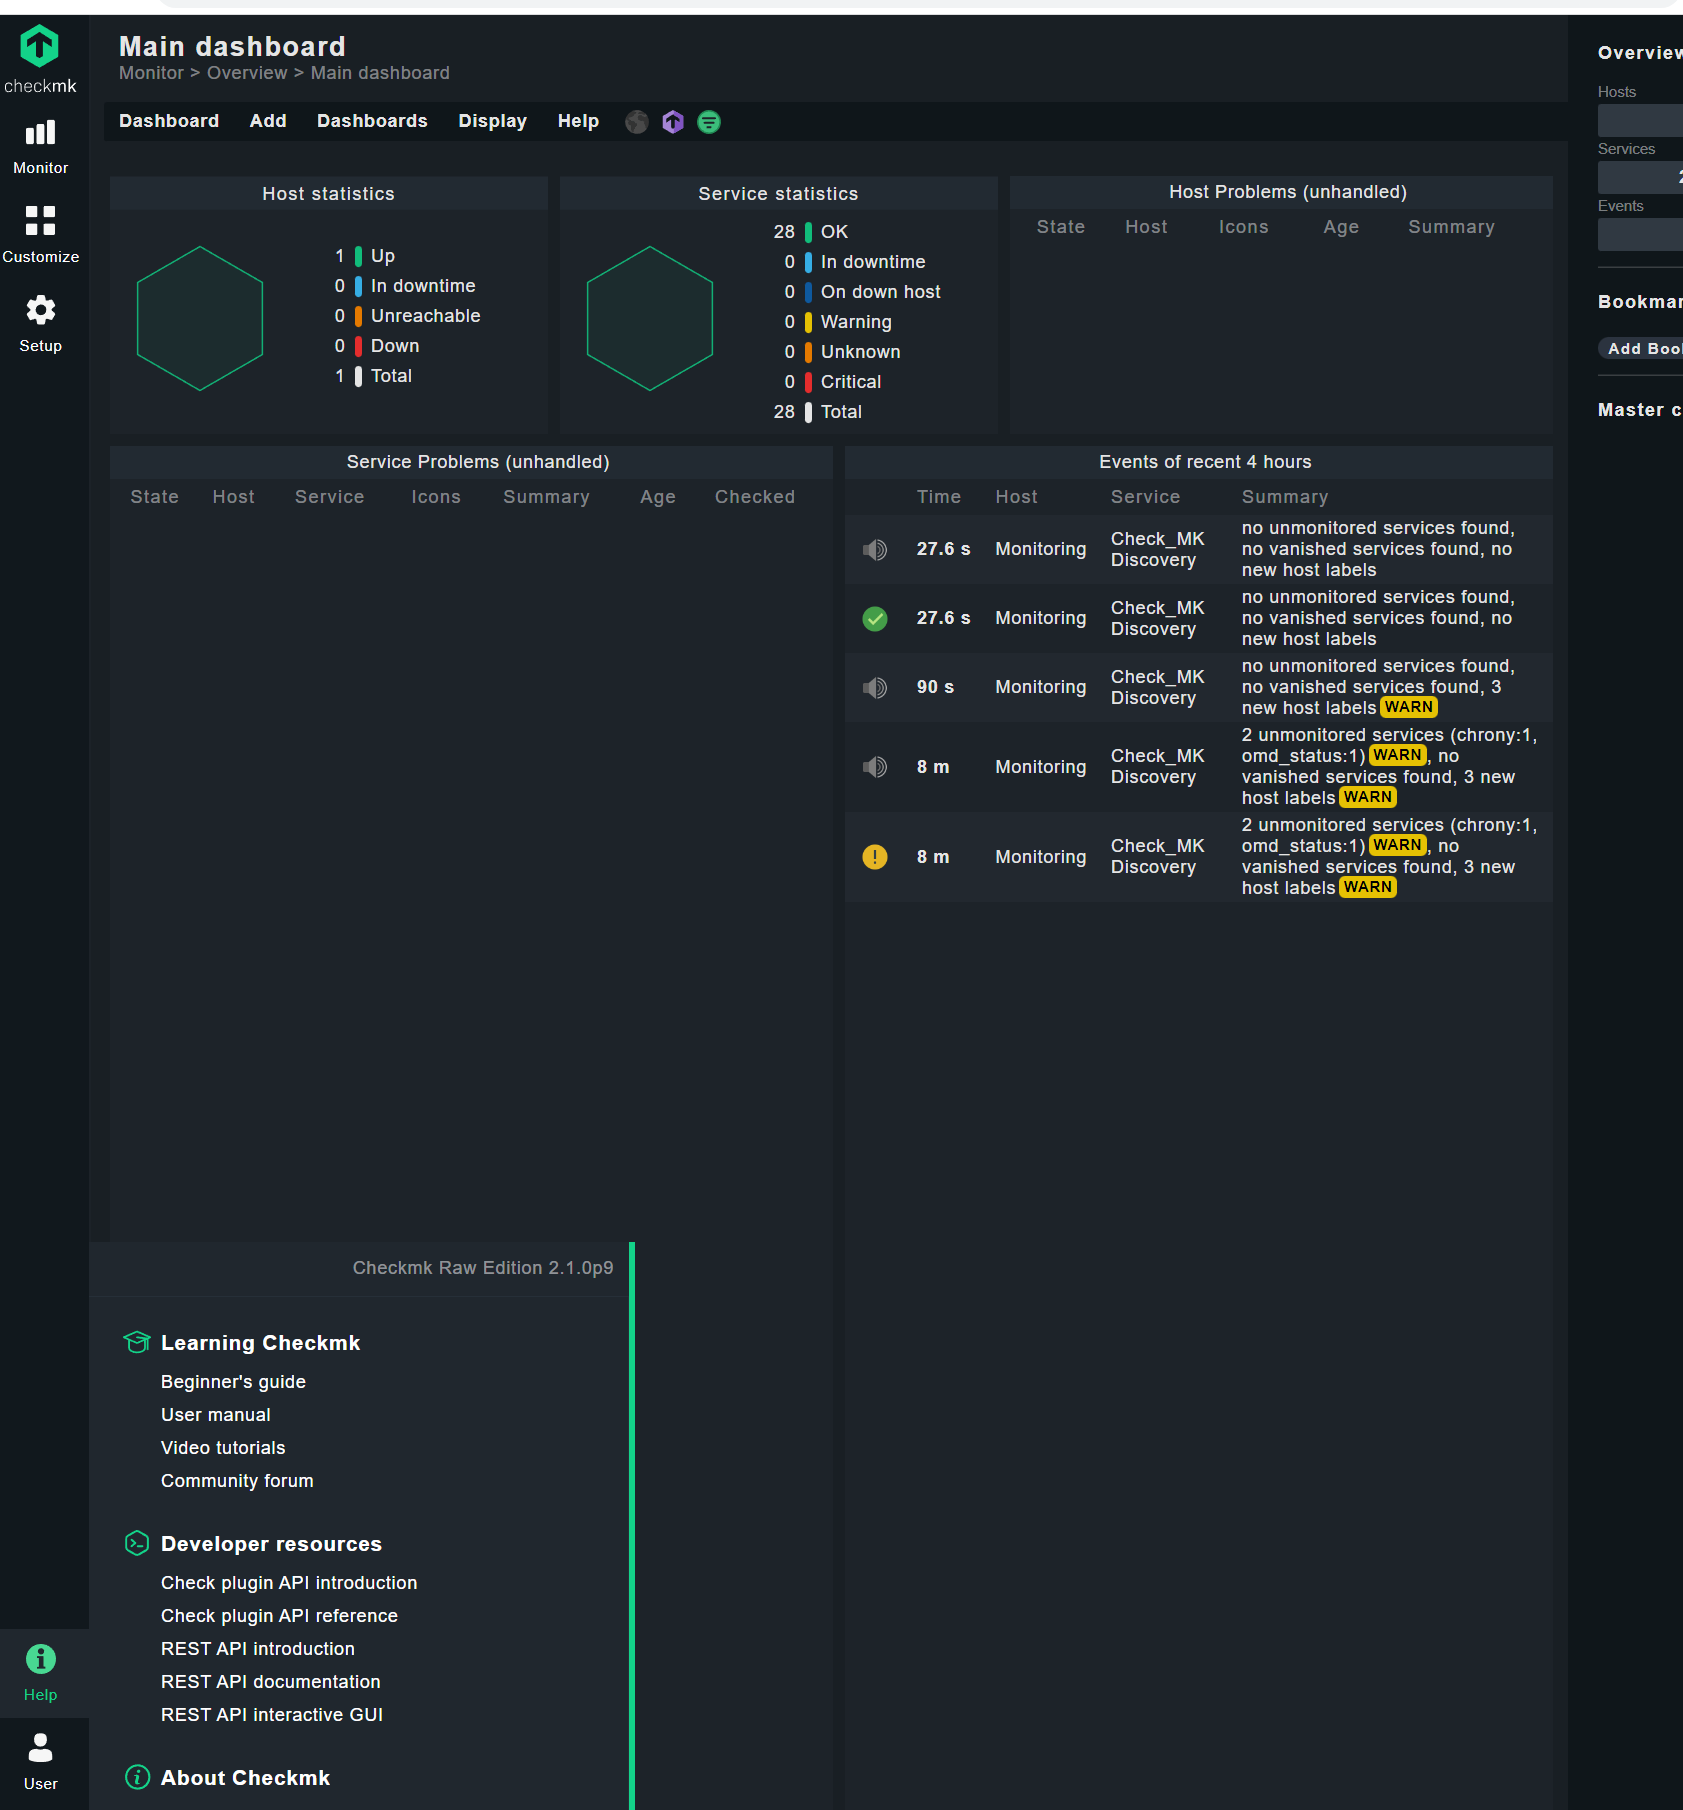
Task: Click the WARN badge on the 90 s event
Action: [1408, 707]
